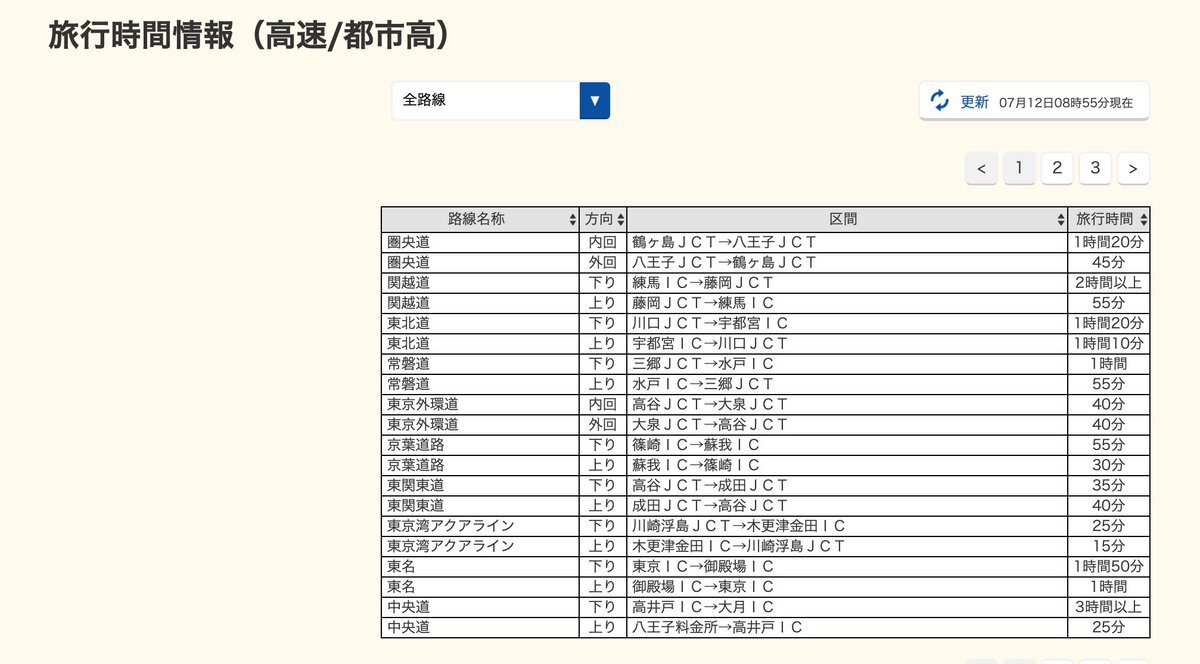Image resolution: width=1200 pixels, height=664 pixels.
Task: Select the 圏央道 鶴ヶ島JCT→八王子JCT row
Action: 765,242
